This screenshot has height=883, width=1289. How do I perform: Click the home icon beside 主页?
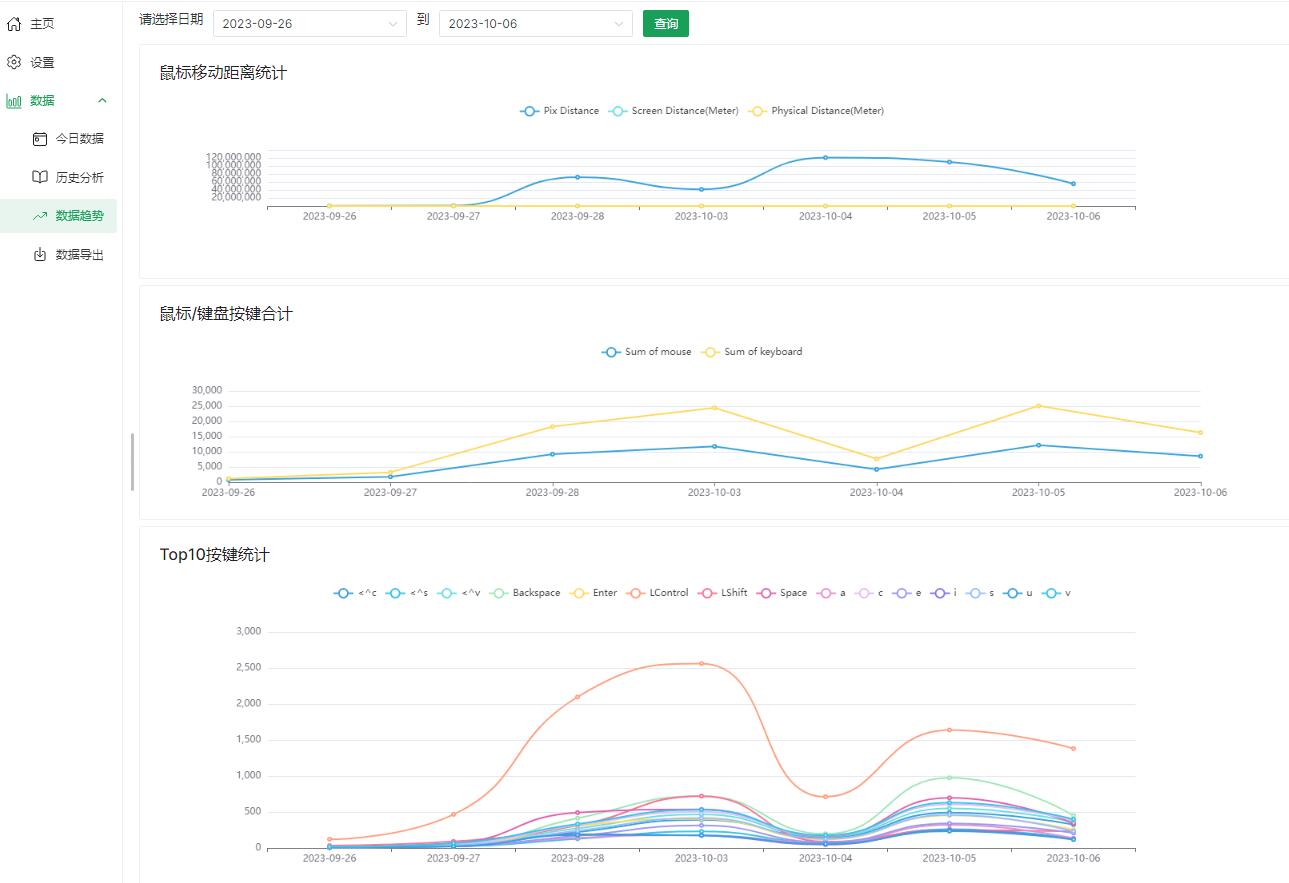point(14,24)
